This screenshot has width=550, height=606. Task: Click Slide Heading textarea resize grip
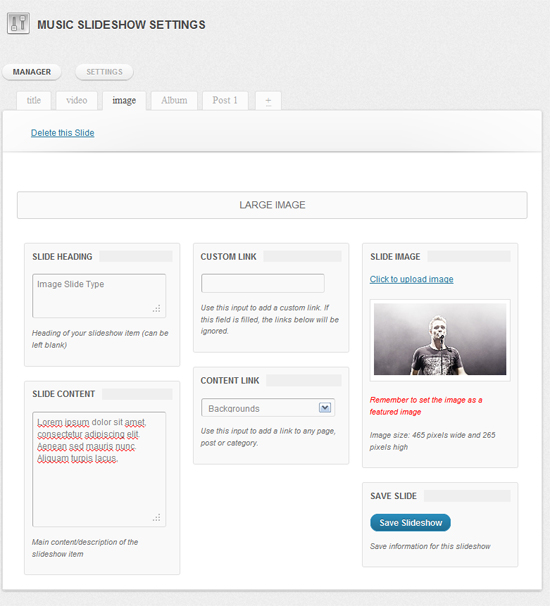(157, 308)
